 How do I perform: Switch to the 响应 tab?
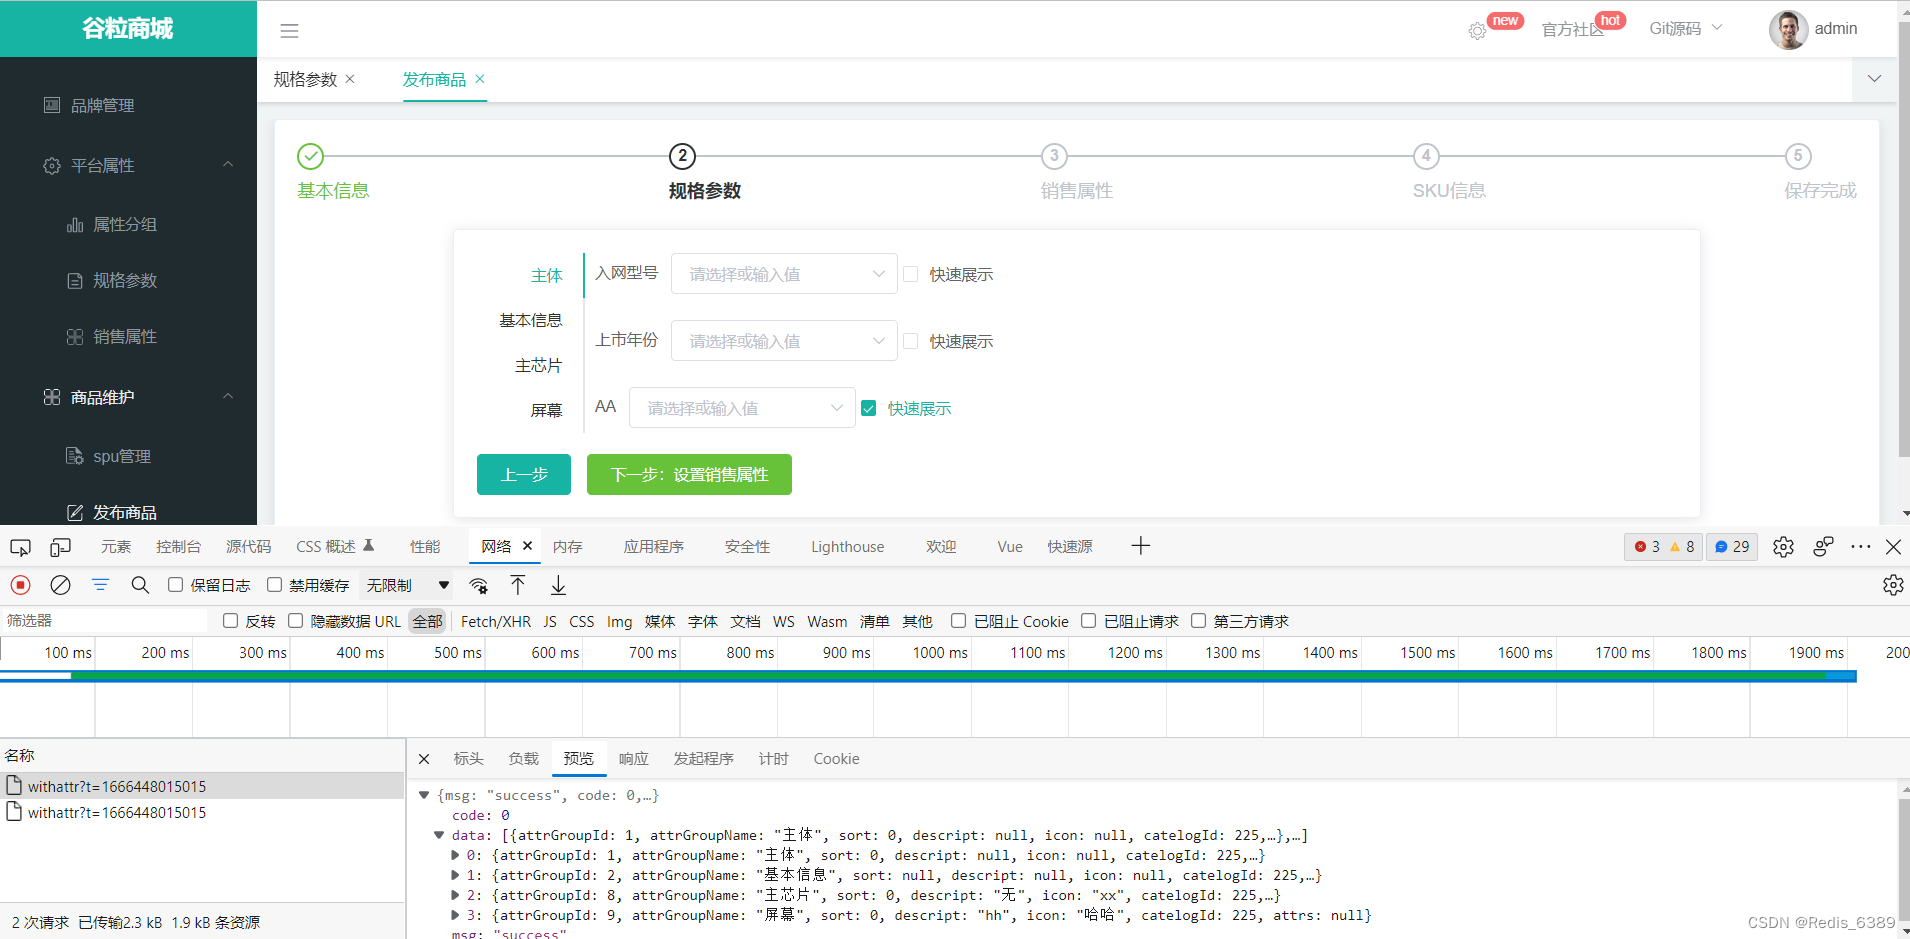coord(632,758)
